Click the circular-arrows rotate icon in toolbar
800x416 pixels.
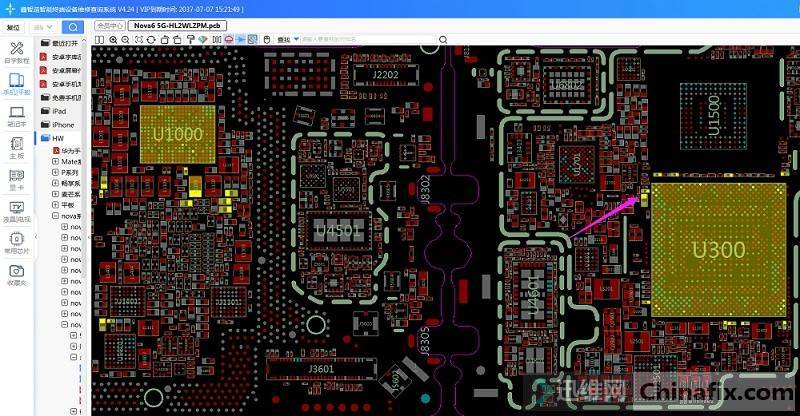pyautogui.click(x=151, y=39)
